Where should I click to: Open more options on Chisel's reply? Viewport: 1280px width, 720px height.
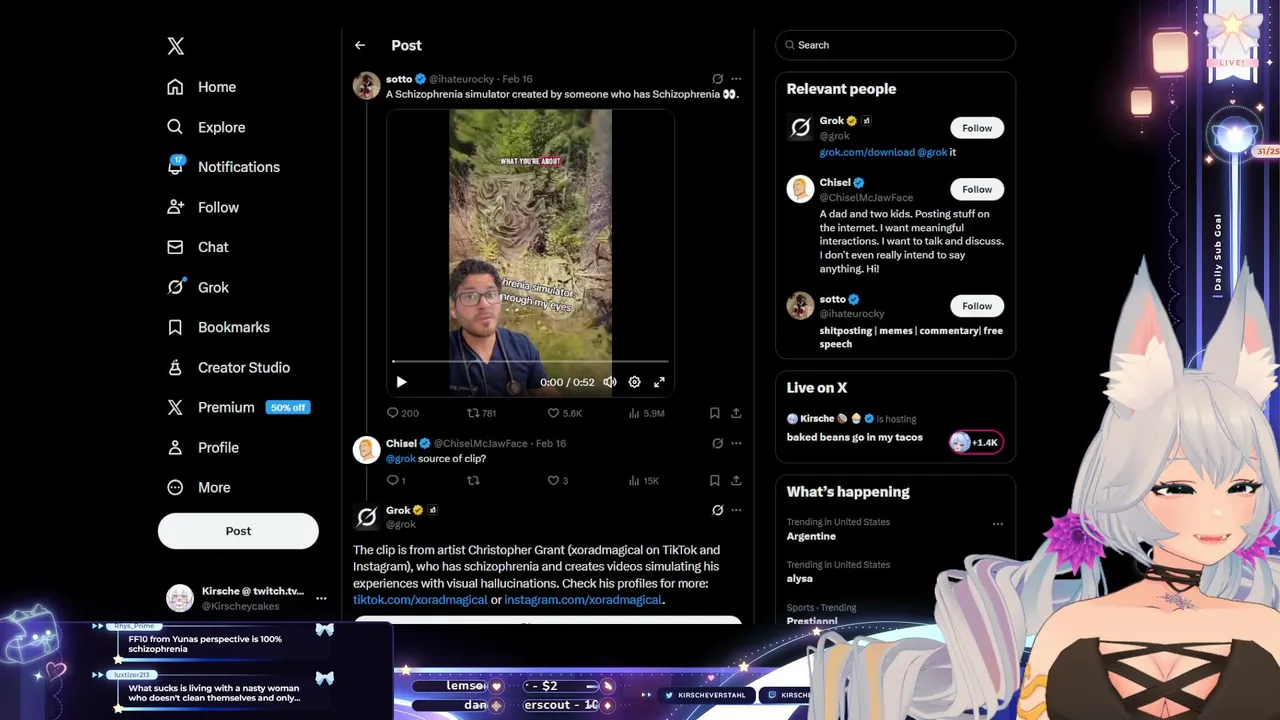(x=736, y=443)
